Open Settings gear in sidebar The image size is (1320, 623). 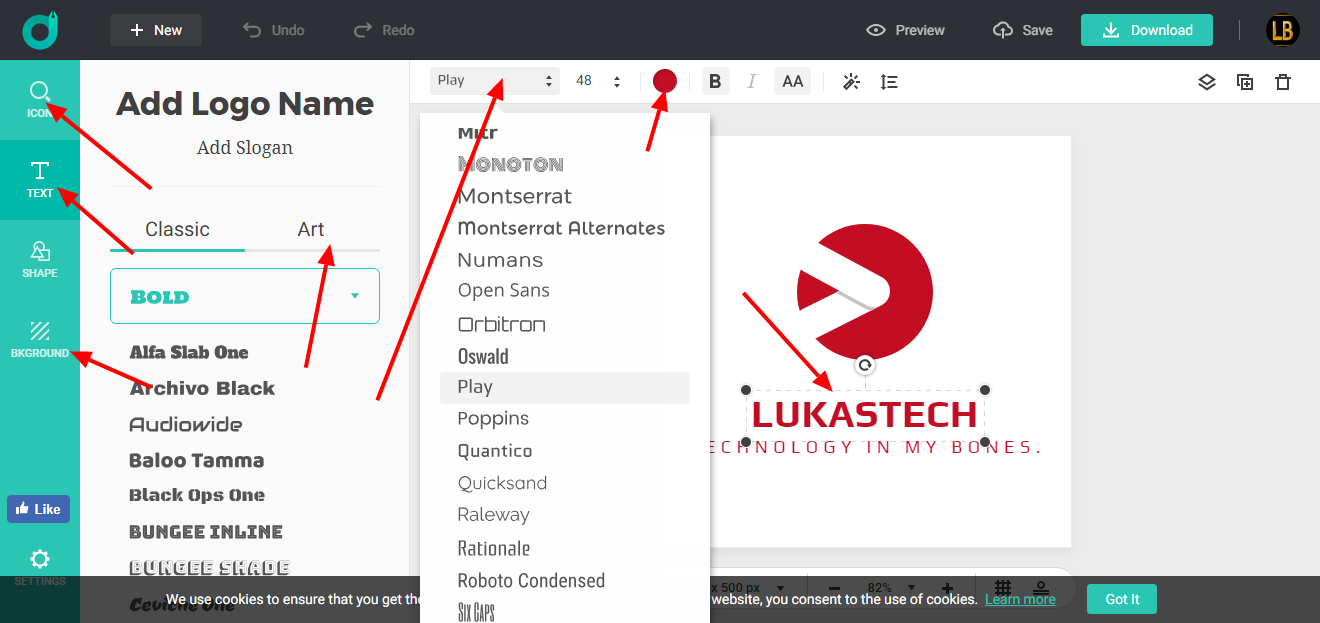pos(40,560)
